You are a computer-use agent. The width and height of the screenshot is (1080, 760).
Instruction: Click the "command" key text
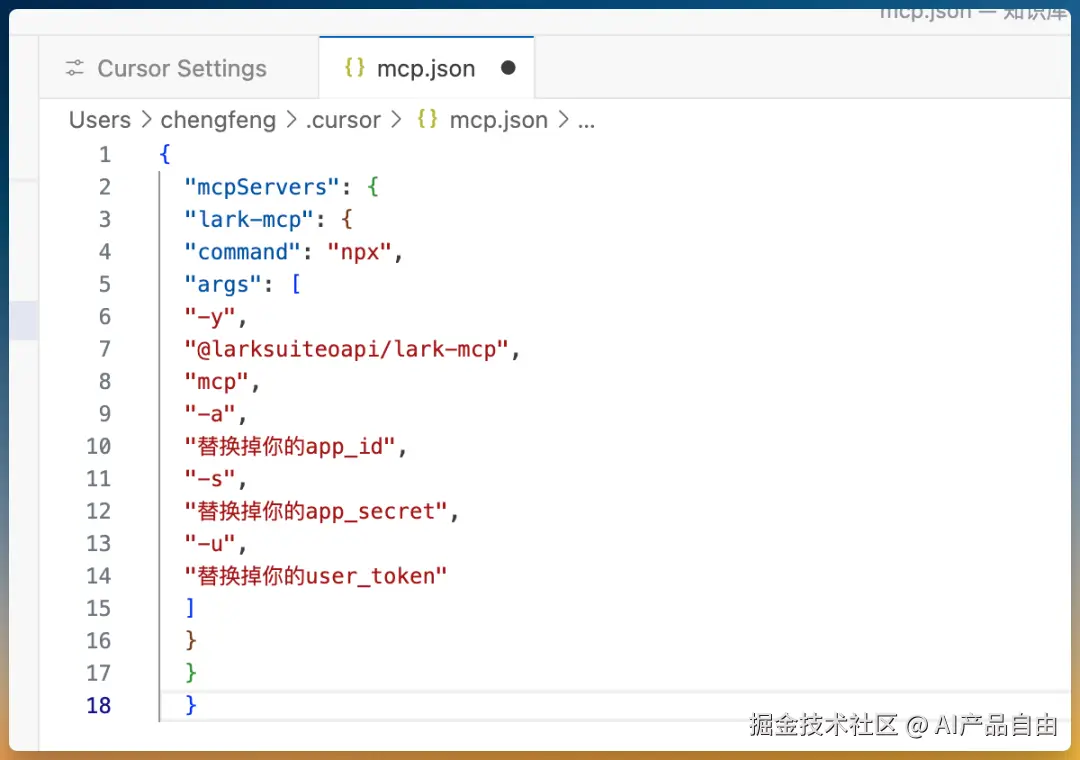[x=242, y=252]
